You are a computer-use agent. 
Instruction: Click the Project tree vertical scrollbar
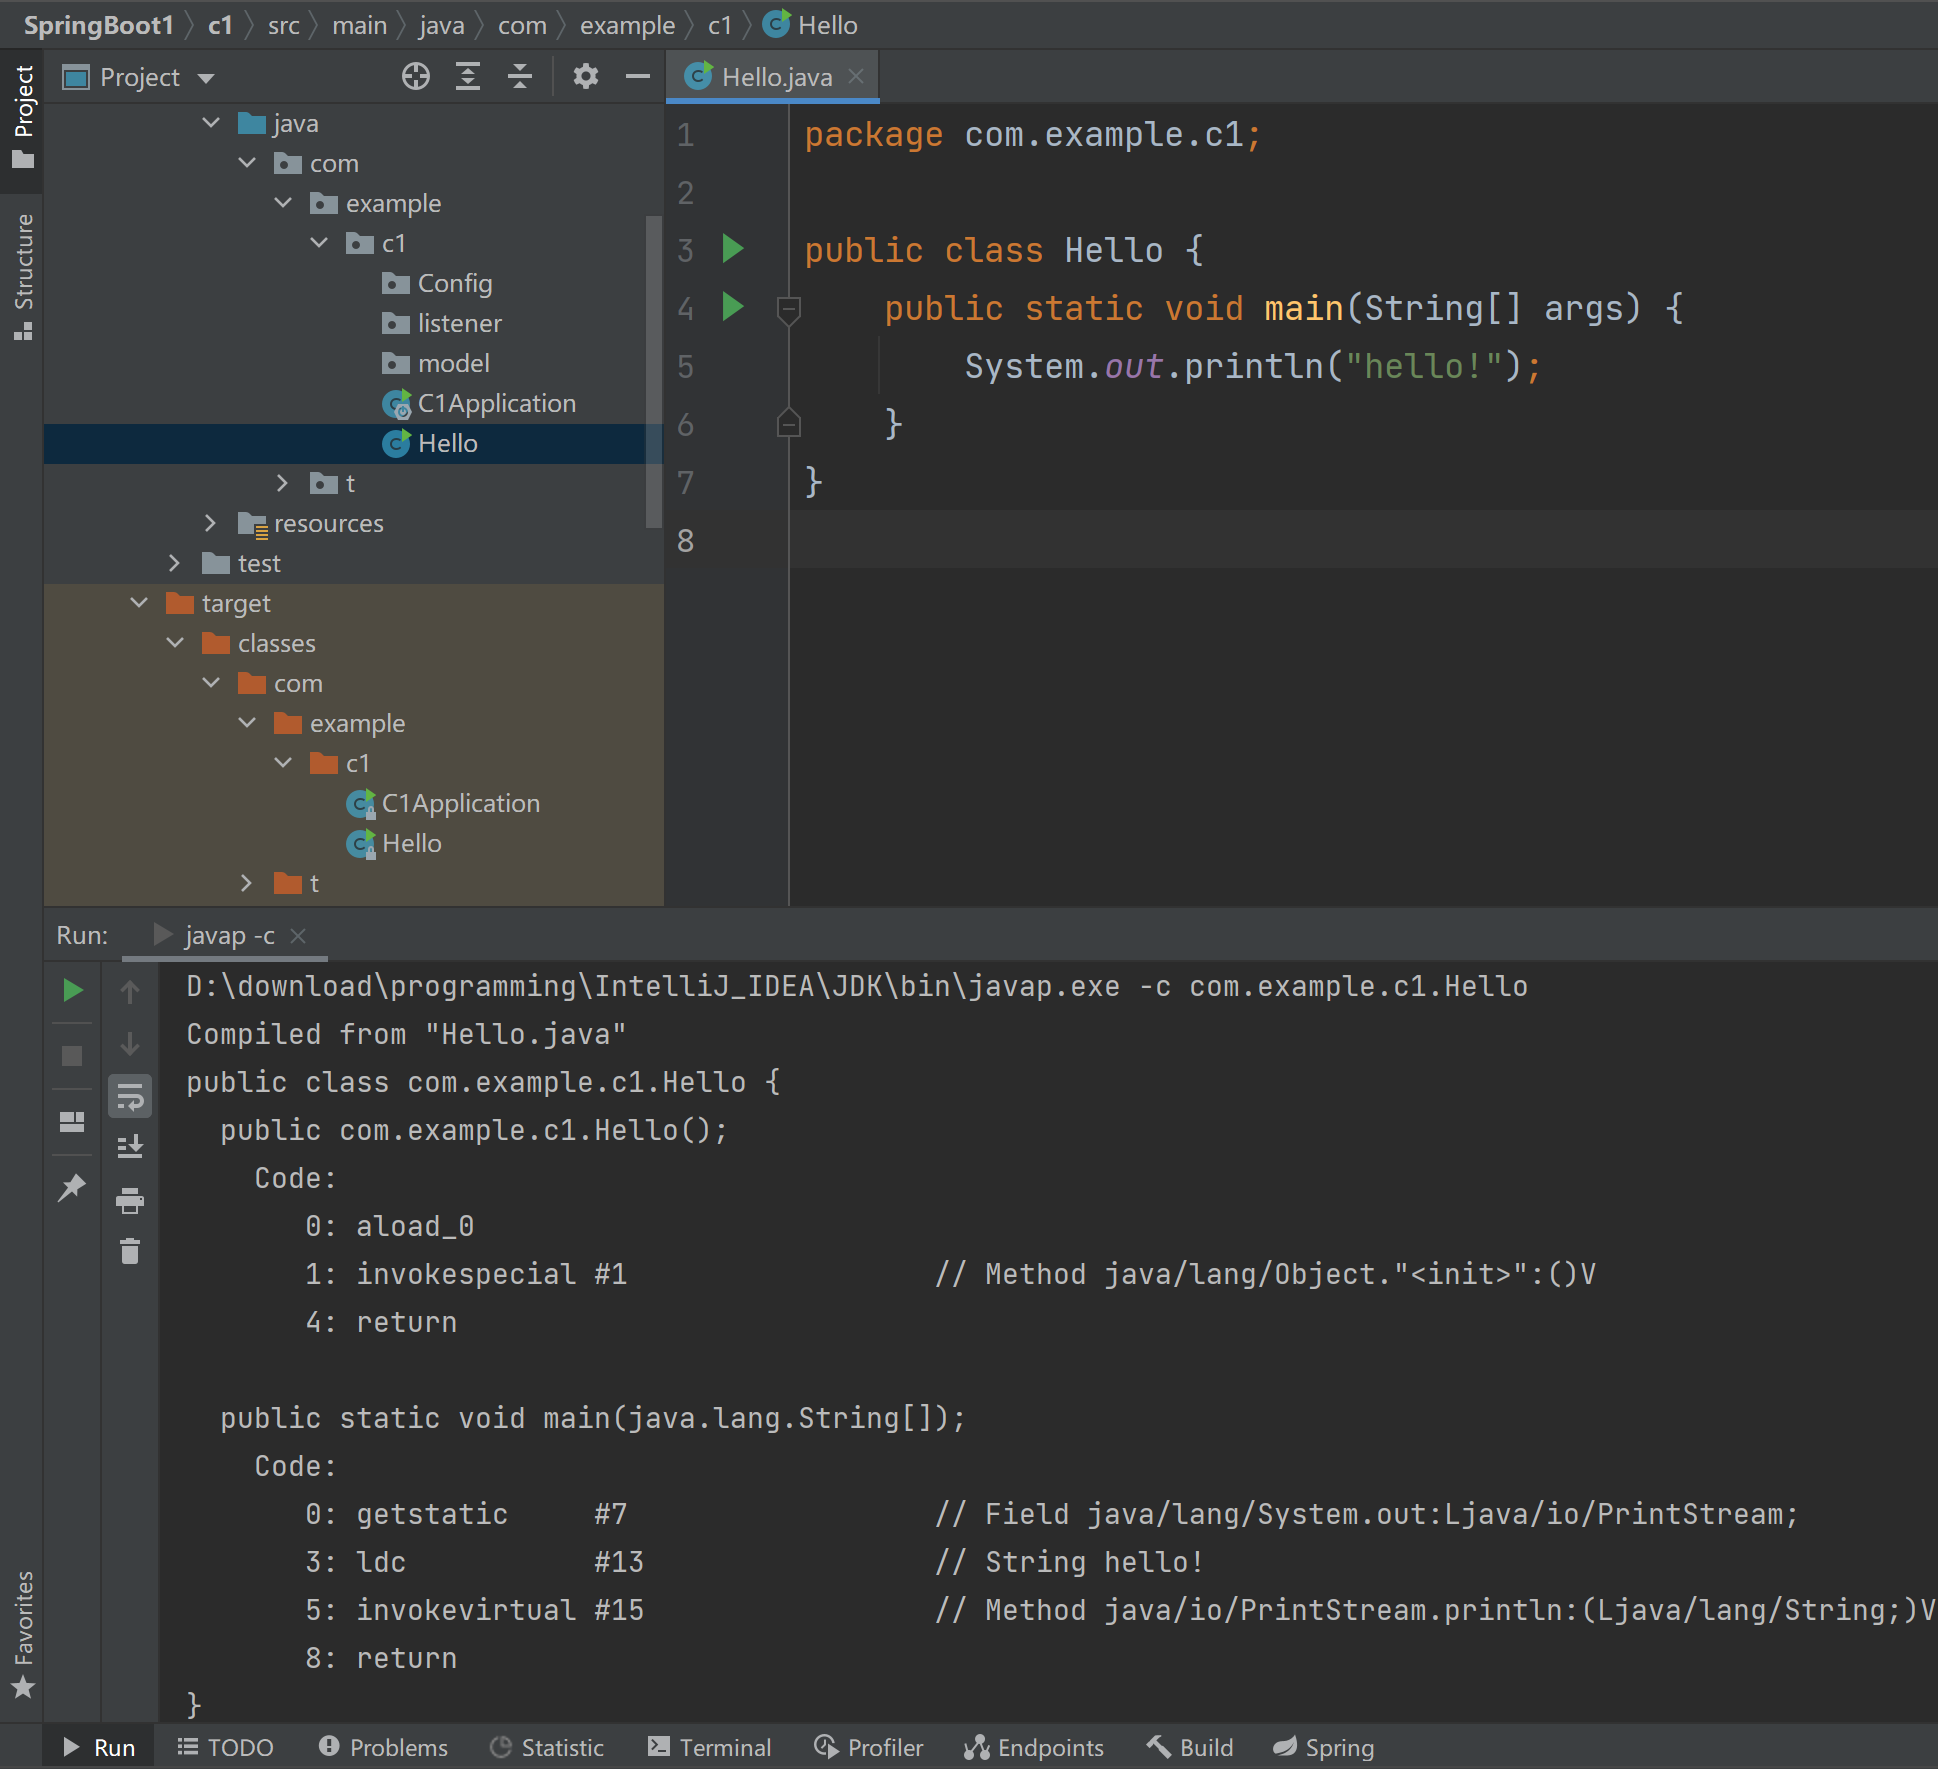654,370
